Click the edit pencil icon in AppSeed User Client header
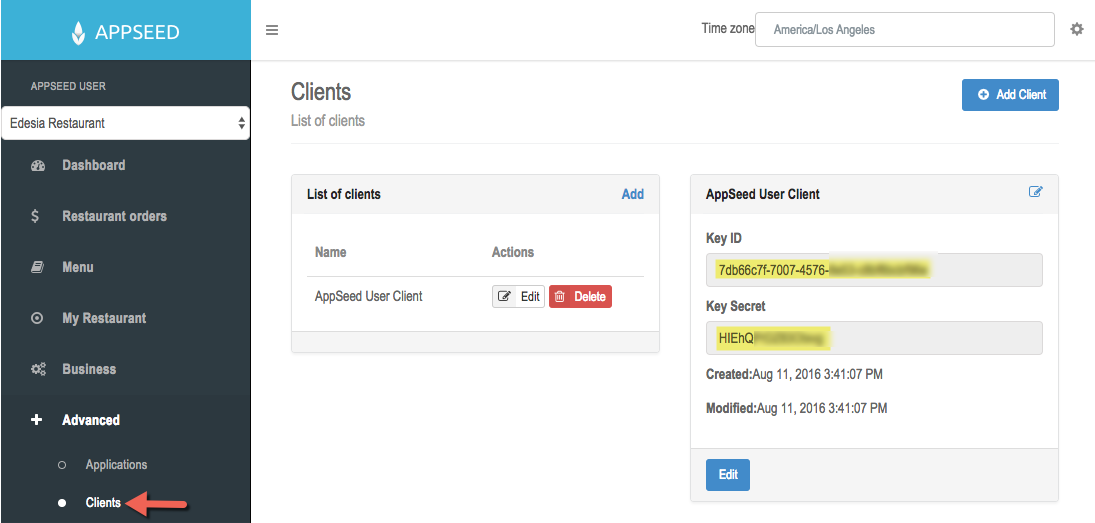This screenshot has height=523, width=1095. point(1036,191)
